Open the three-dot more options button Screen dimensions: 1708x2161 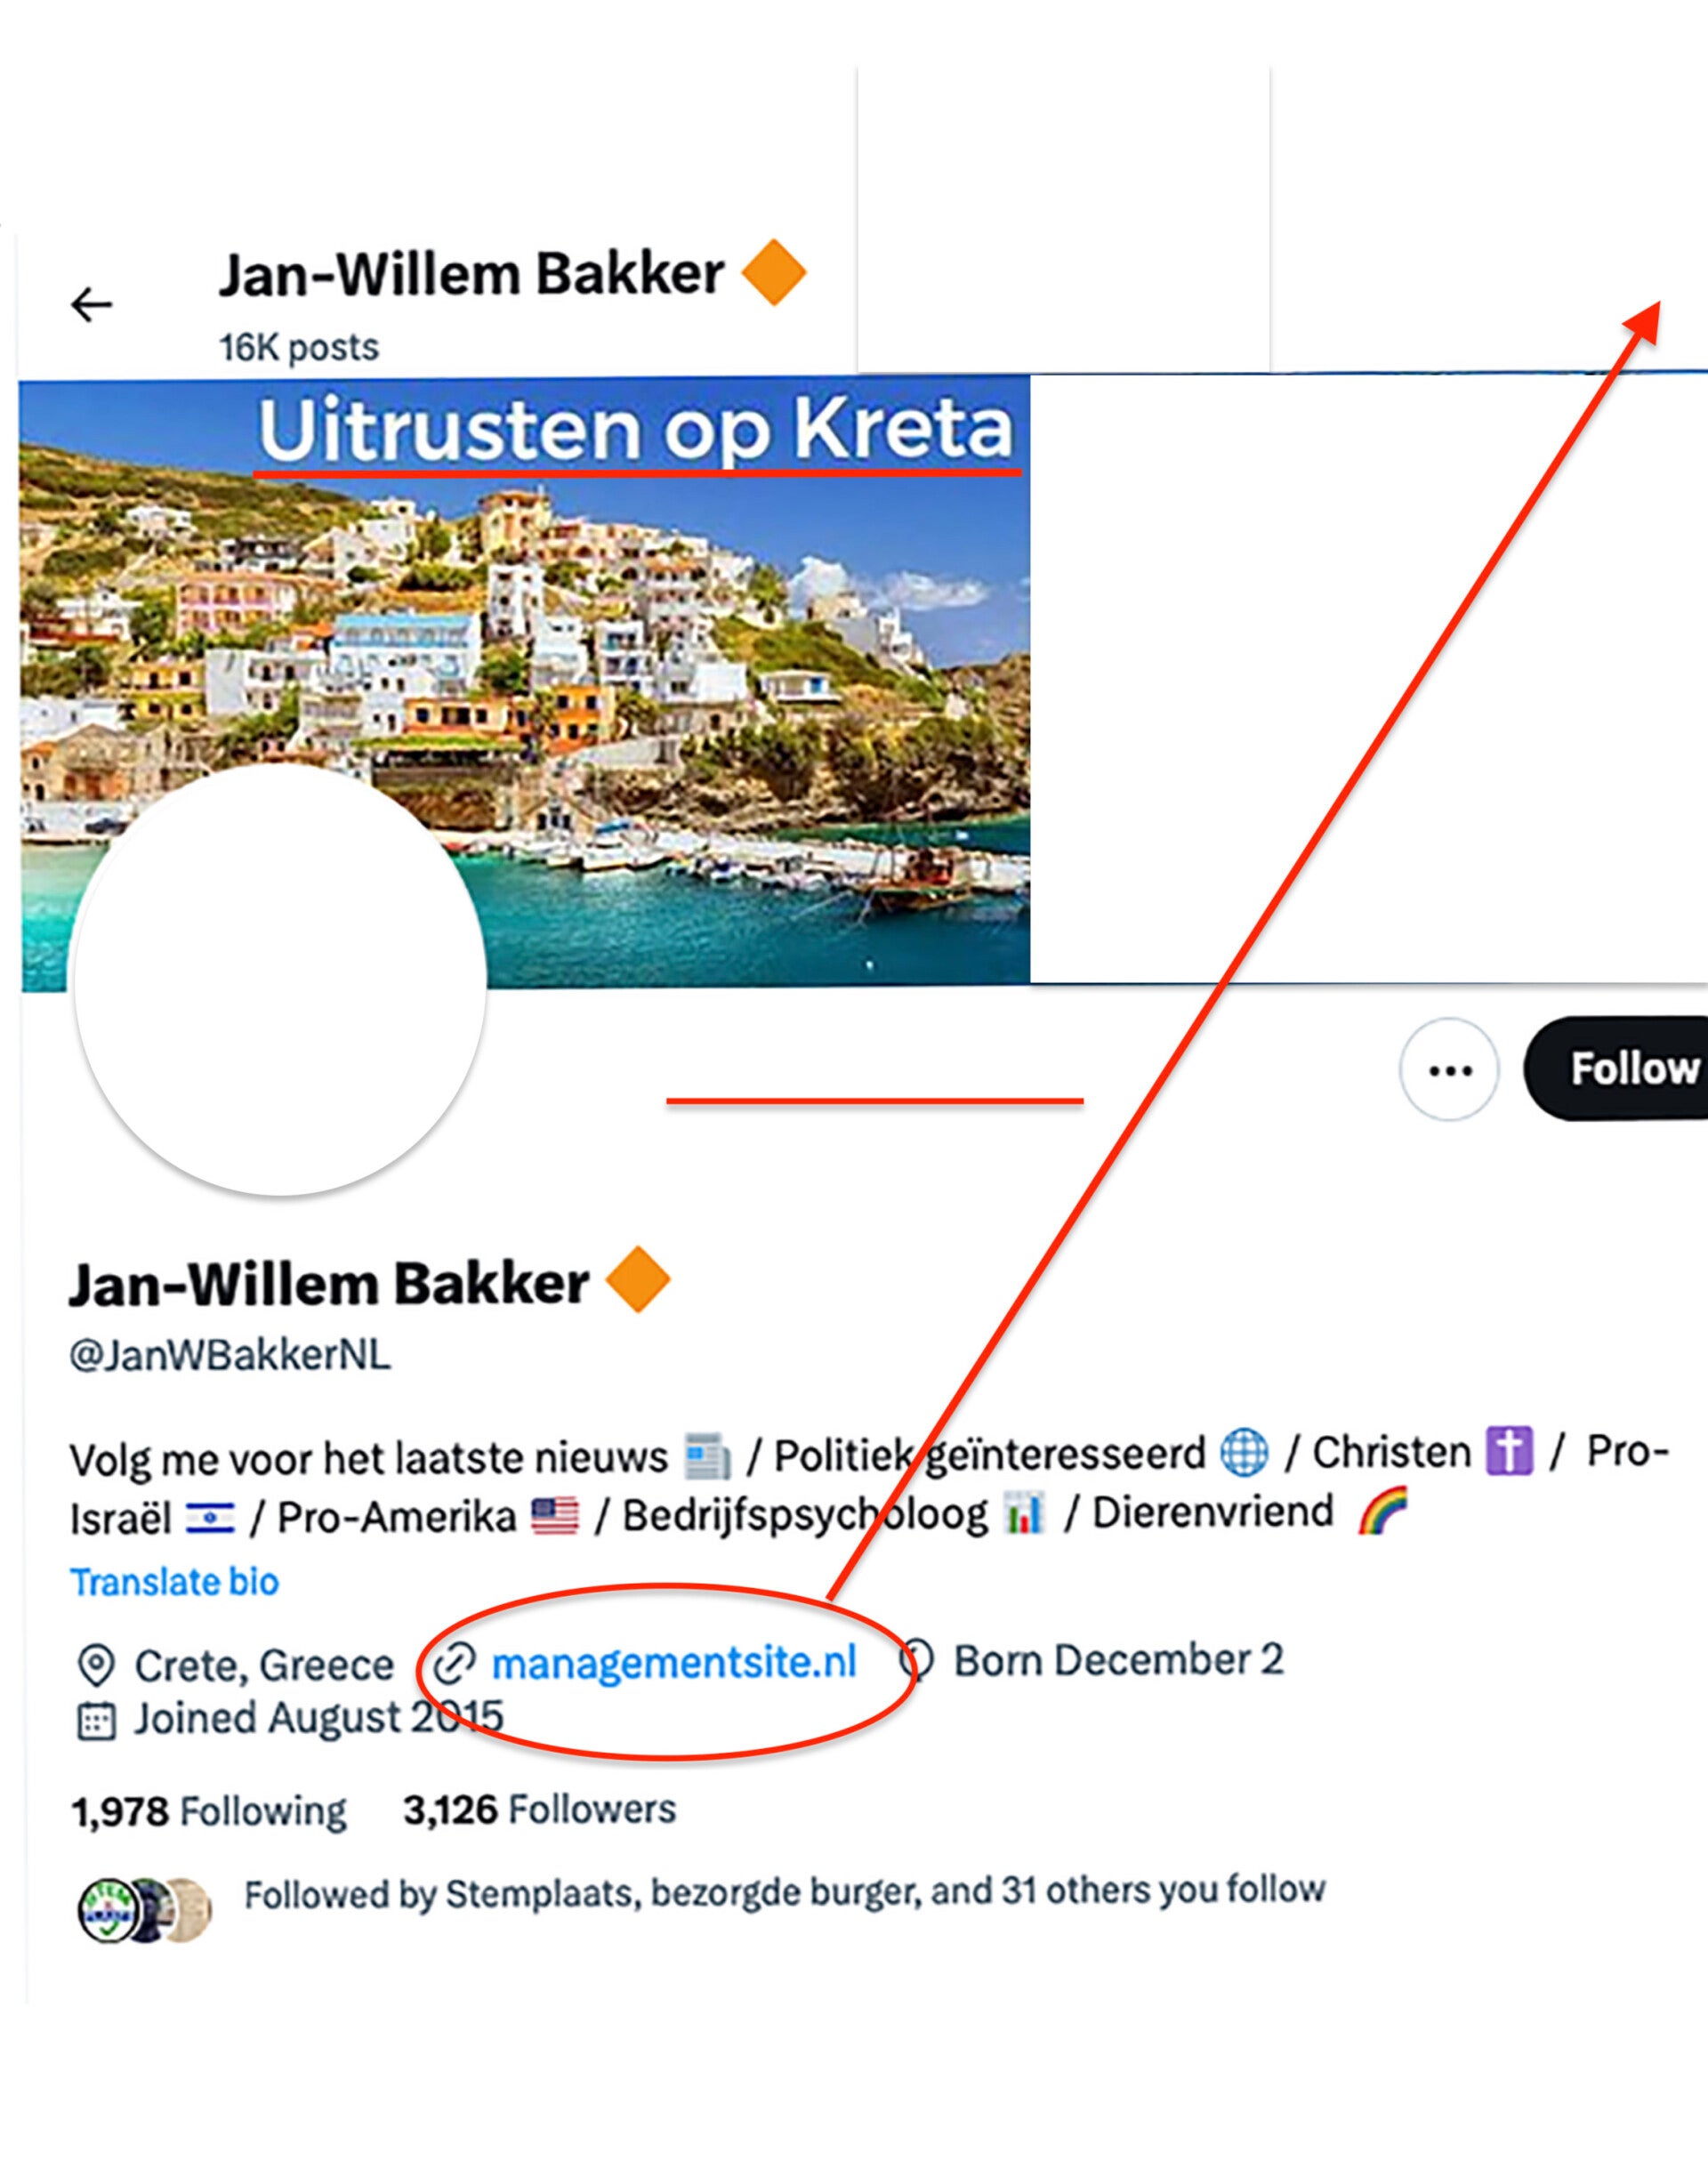1448,1069
